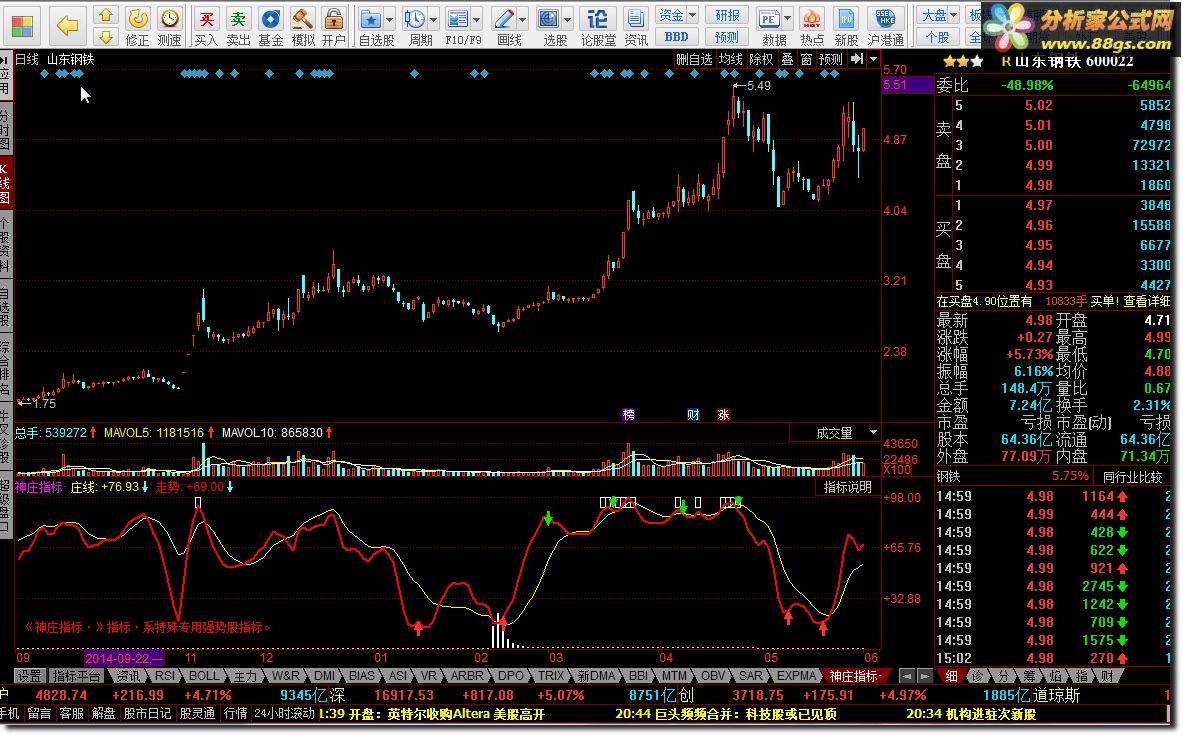Expand the 周期 period dropdown arrow
The image size is (1183, 735).
click(434, 19)
